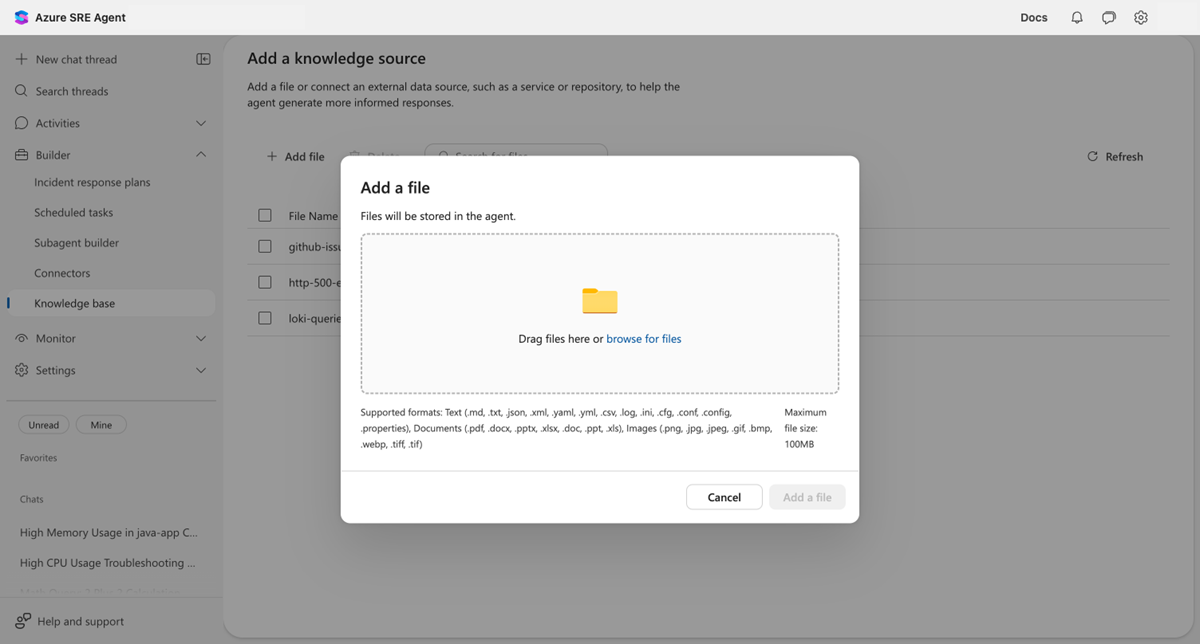
Task: Click browse for files link
Action: click(x=643, y=338)
